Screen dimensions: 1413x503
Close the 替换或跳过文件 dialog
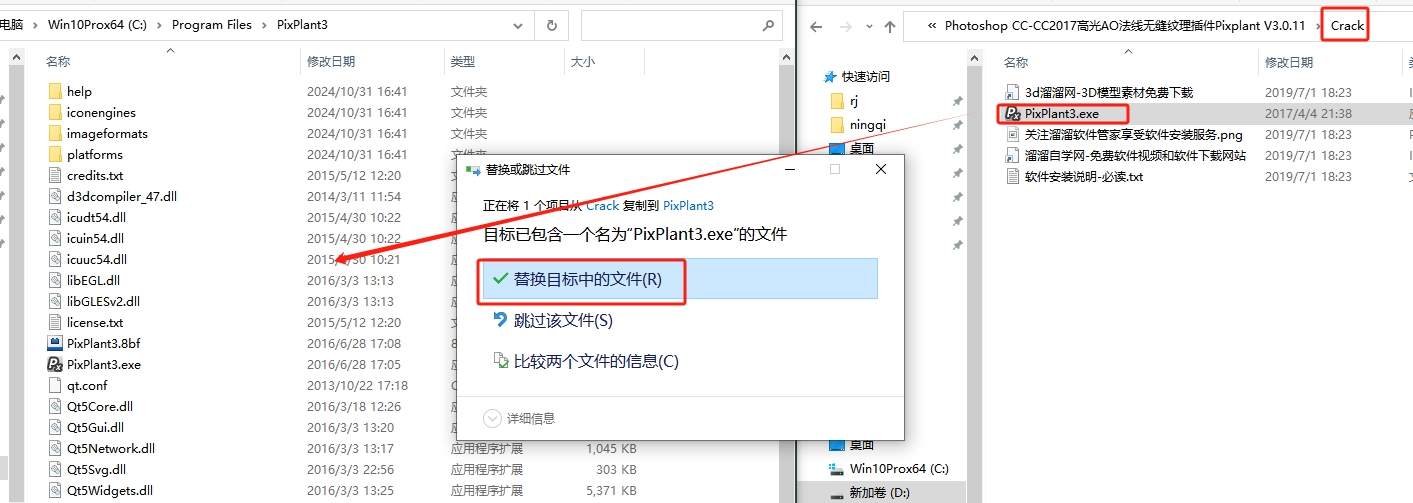tap(881, 169)
